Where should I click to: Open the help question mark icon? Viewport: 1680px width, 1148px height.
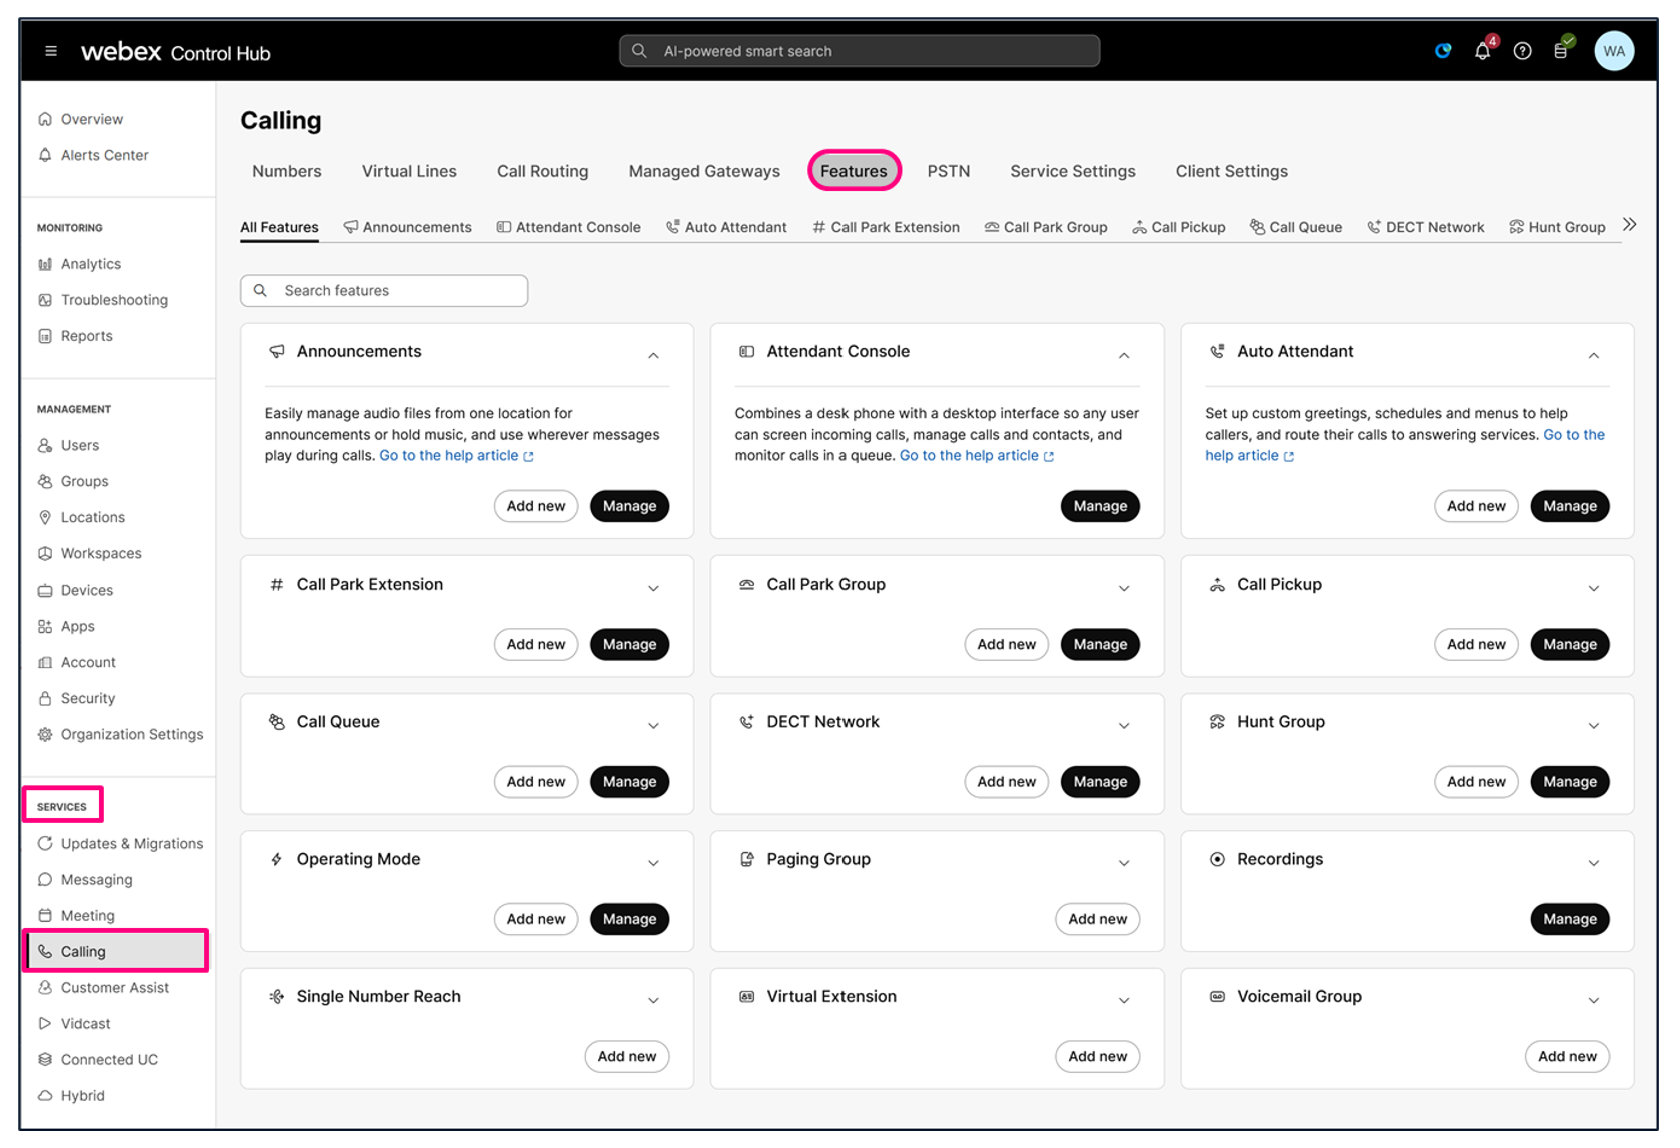(x=1522, y=51)
